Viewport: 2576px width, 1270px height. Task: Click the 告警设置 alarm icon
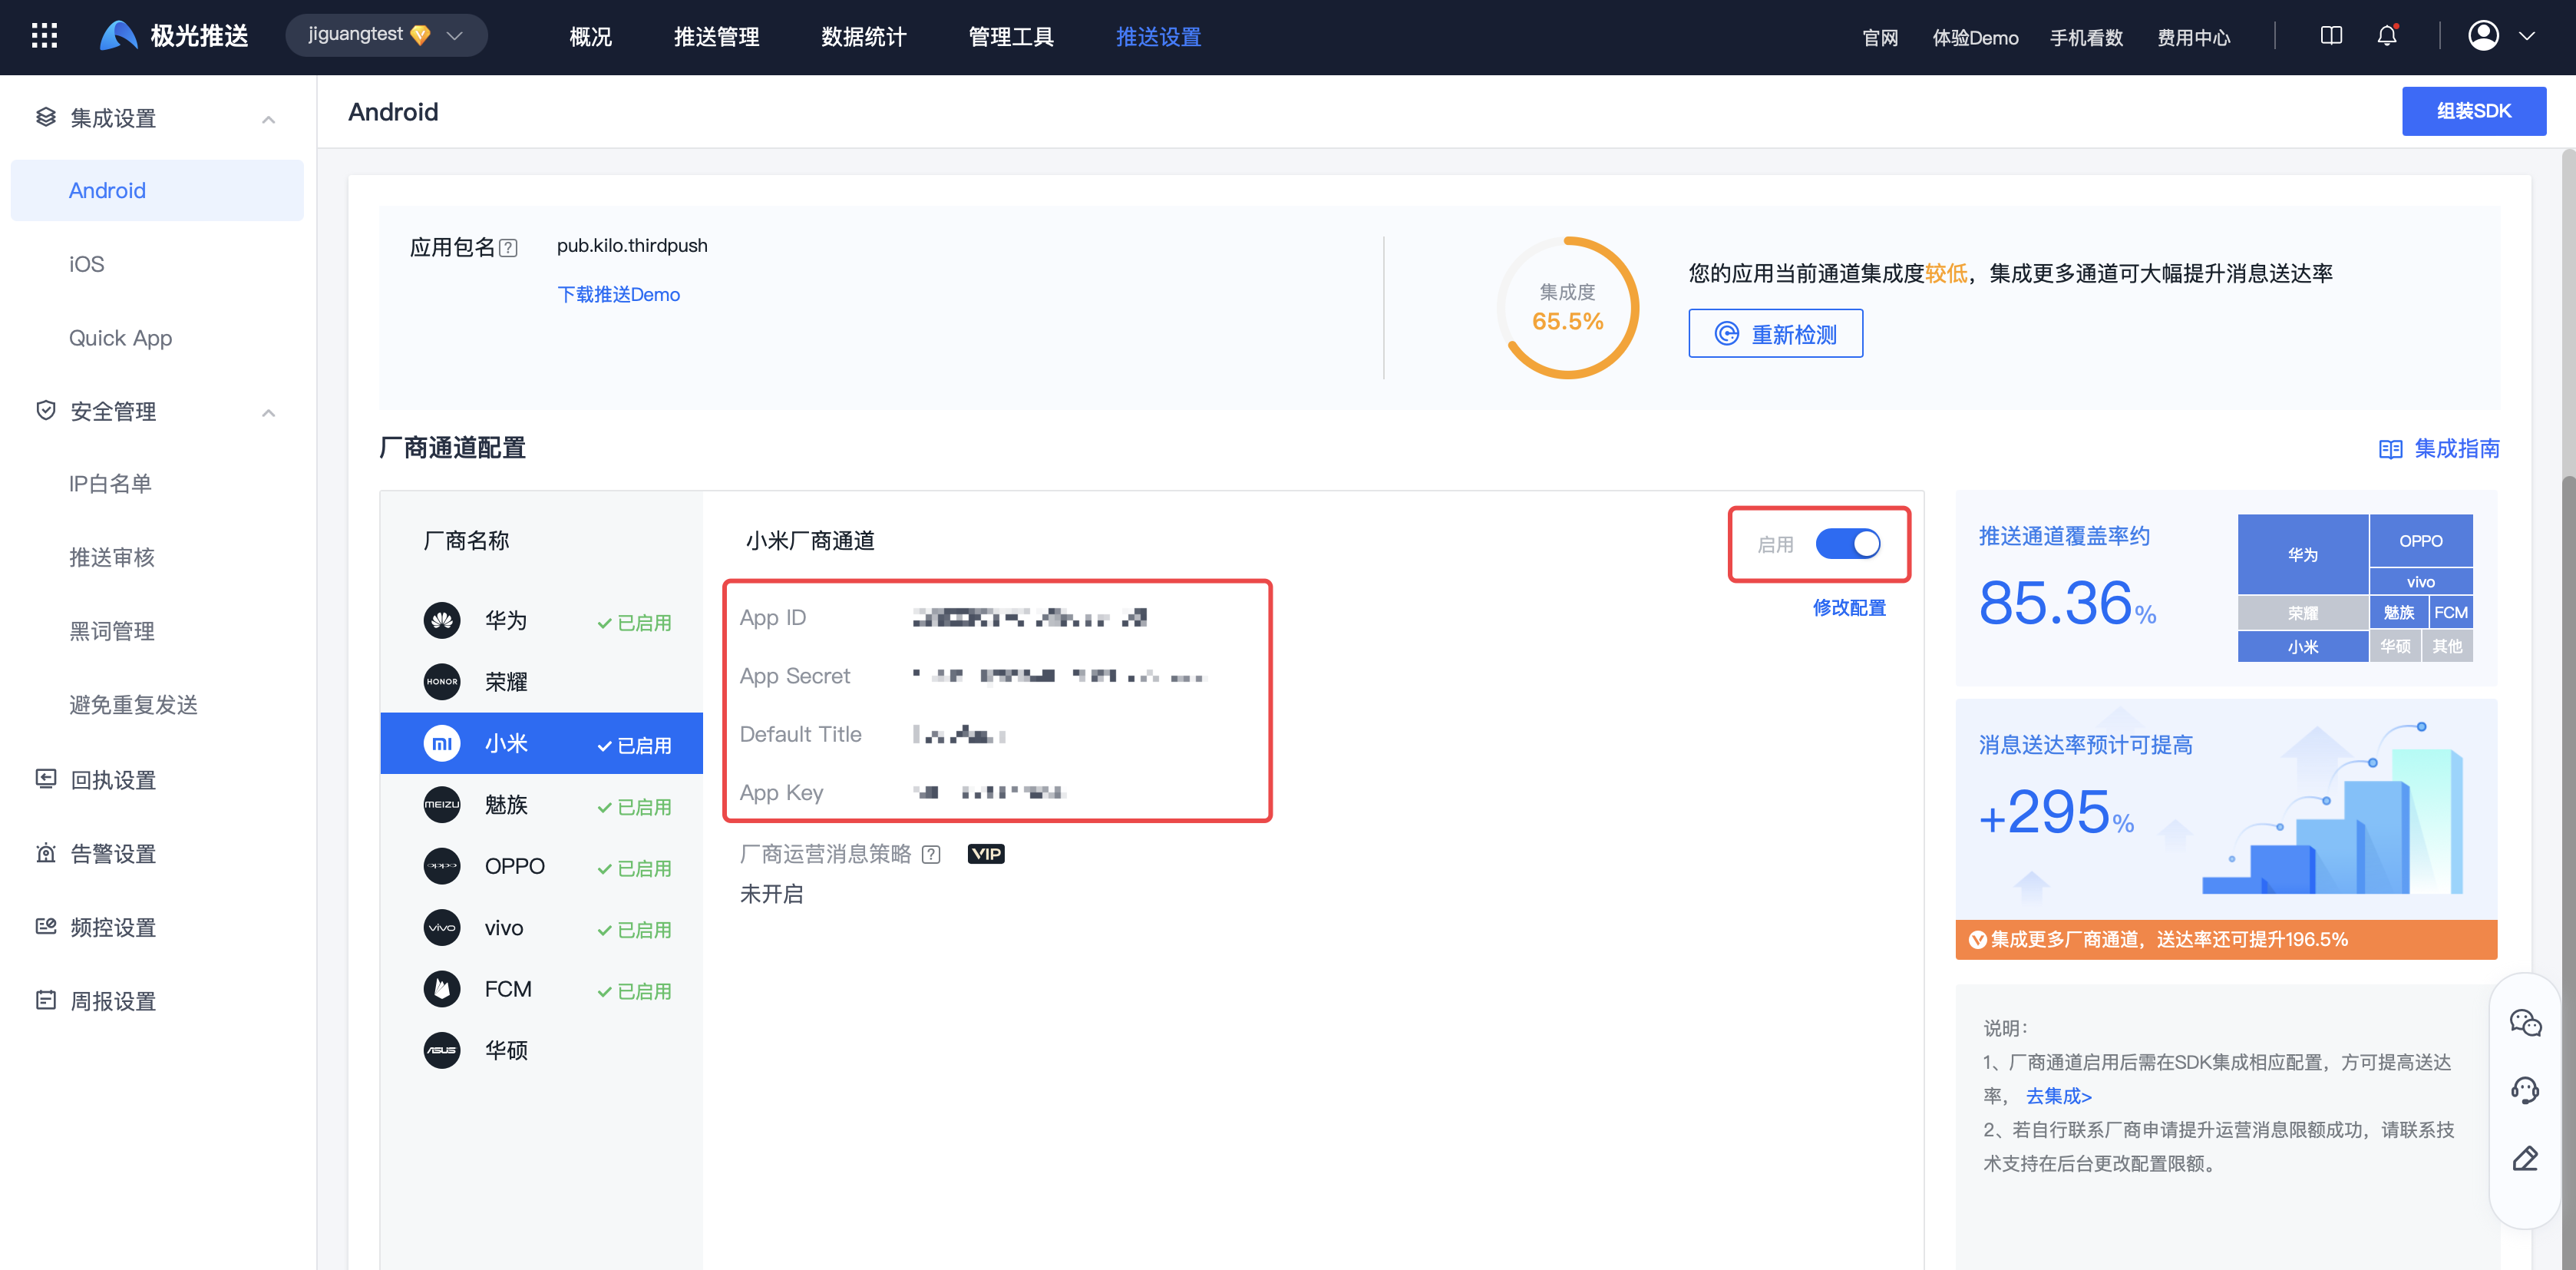point(45,852)
